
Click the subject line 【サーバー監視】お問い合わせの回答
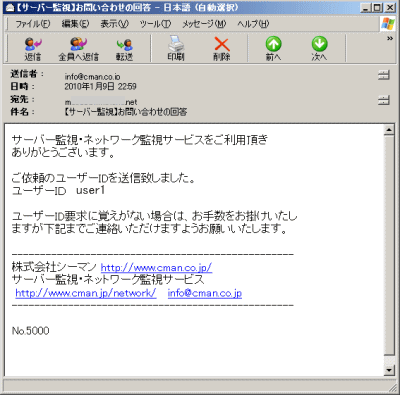[125, 112]
